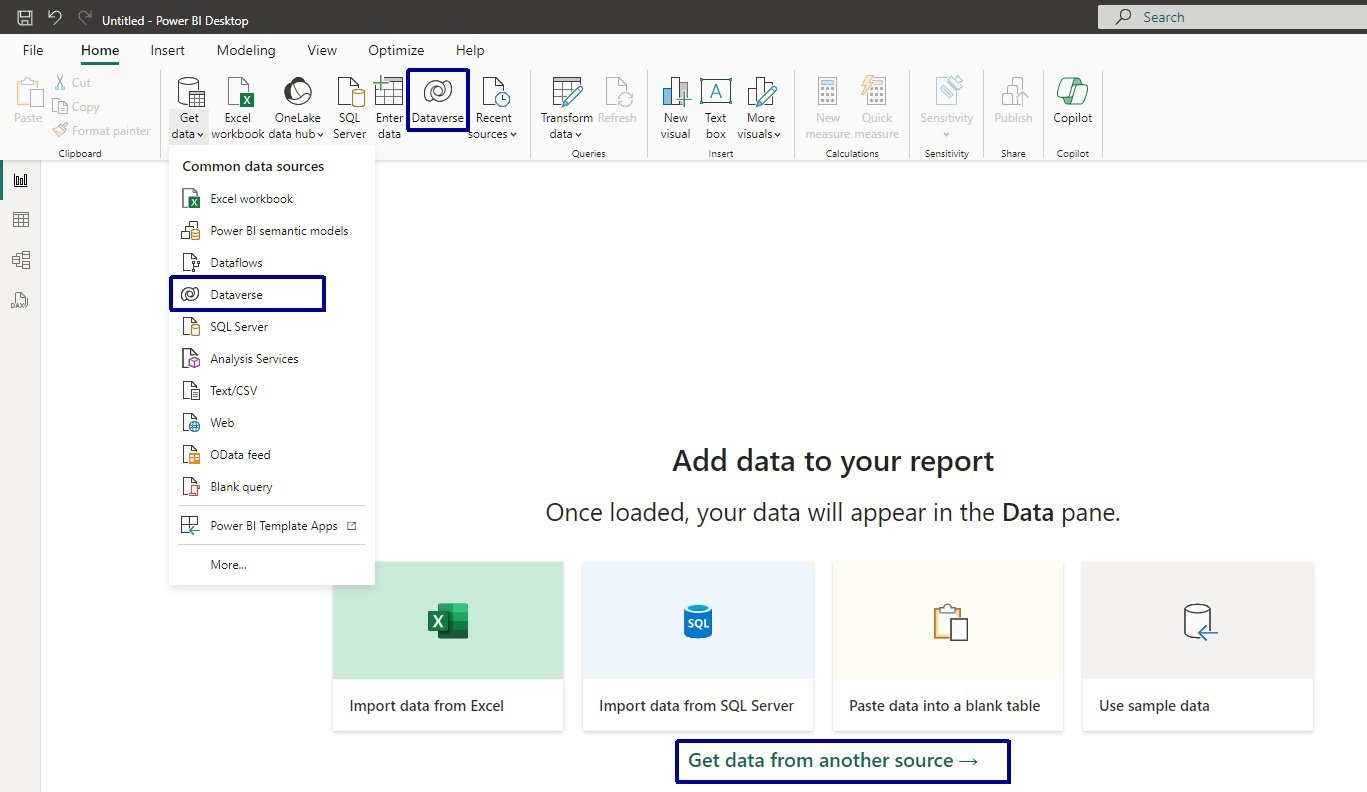Select the Home ribbon tab

[x=100, y=50]
